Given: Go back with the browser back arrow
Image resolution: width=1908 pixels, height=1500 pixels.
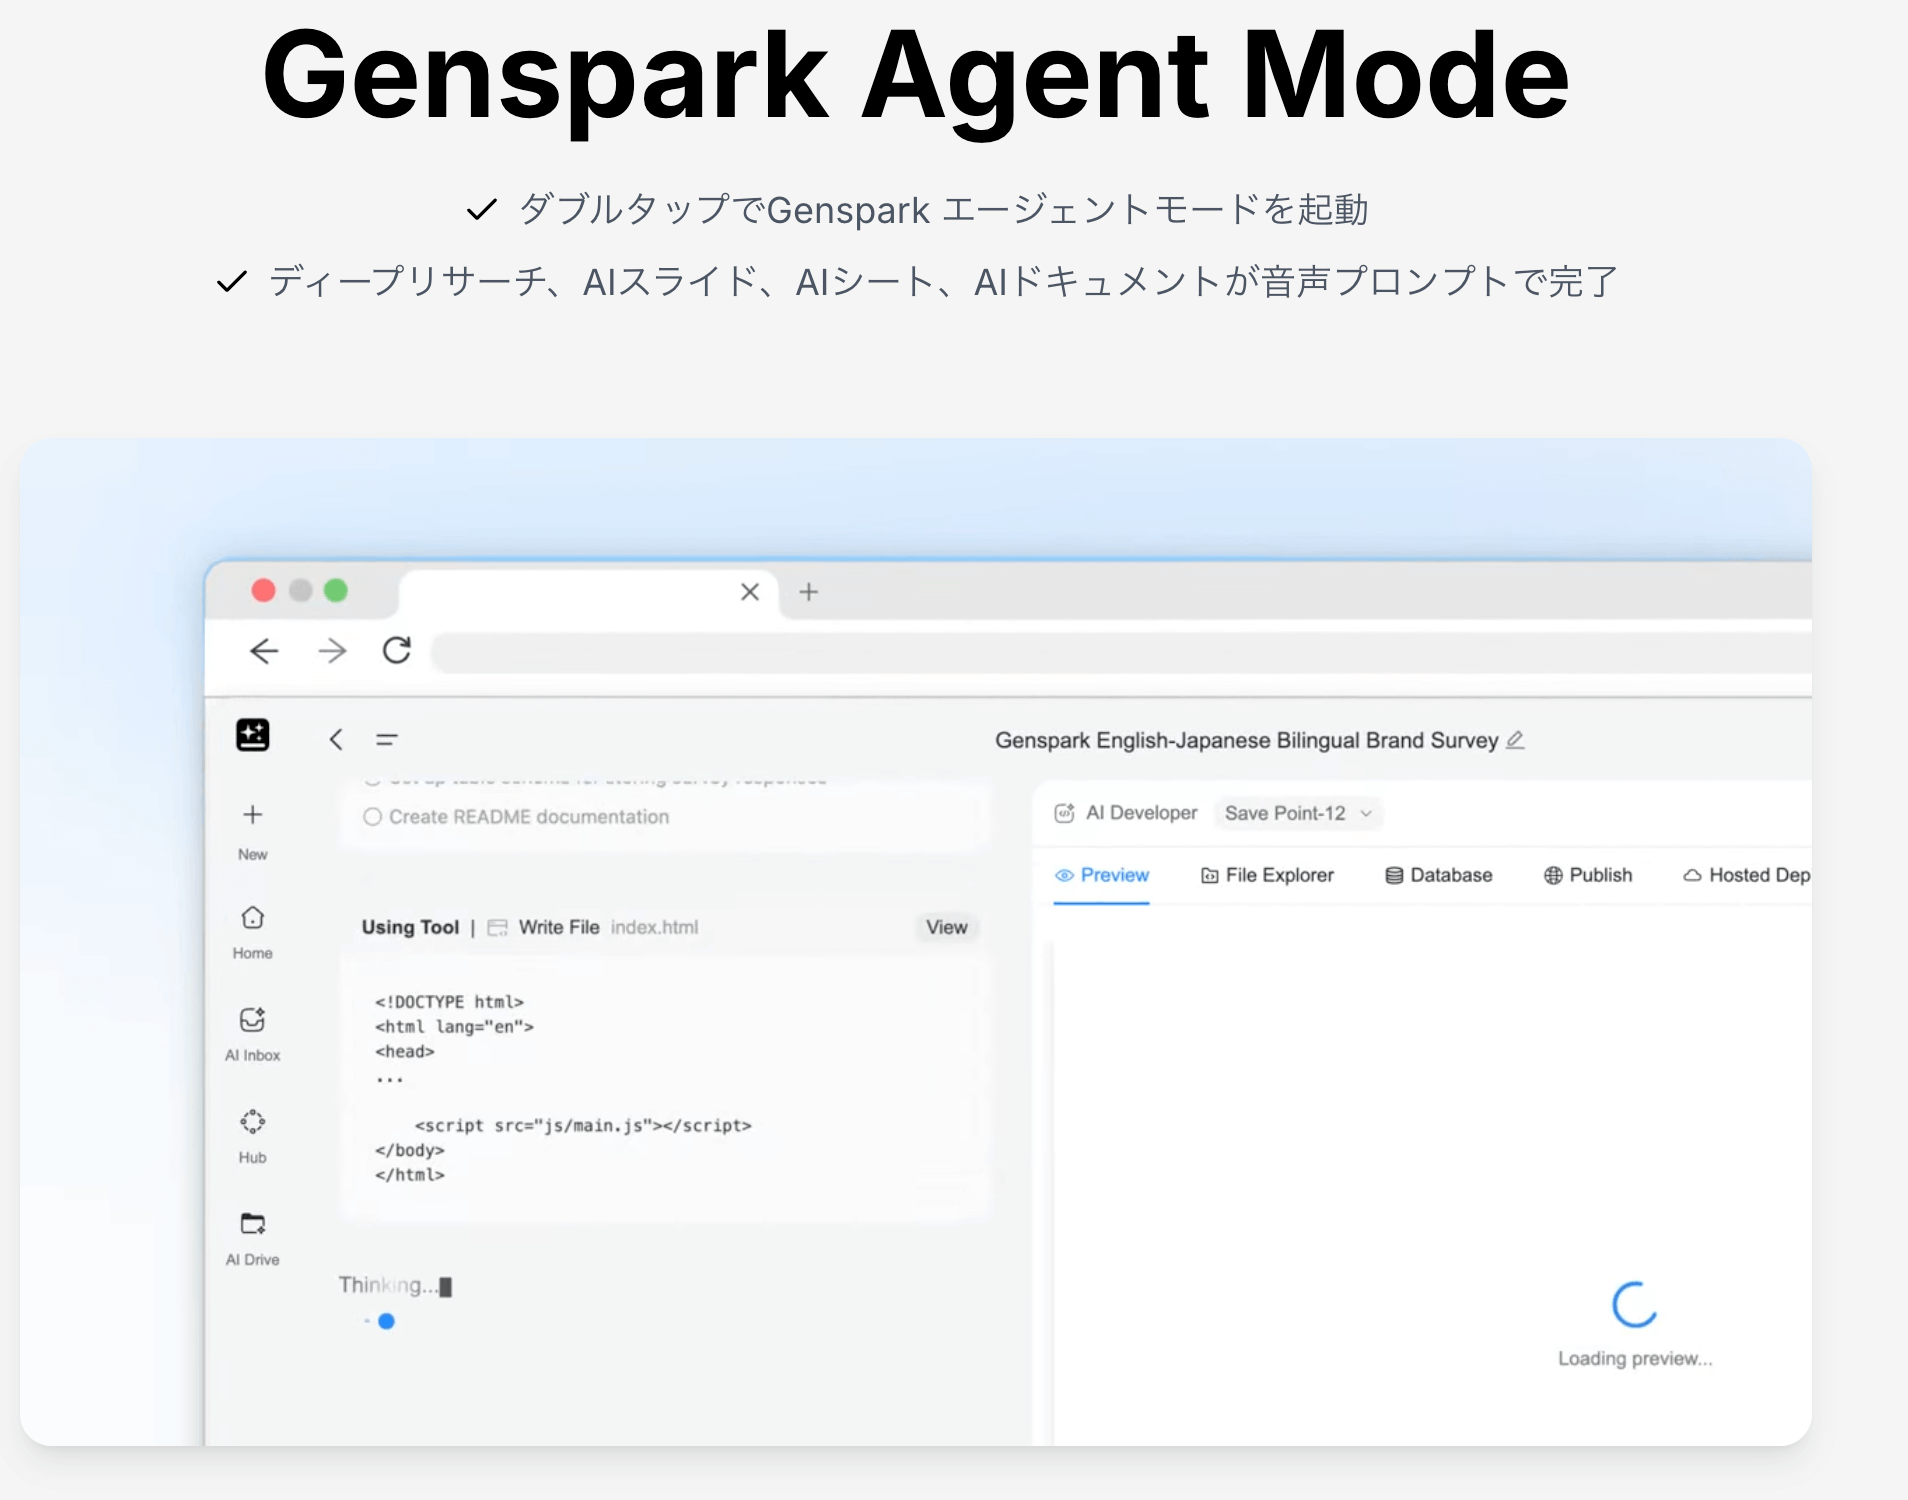Looking at the screenshot, I should tap(264, 651).
